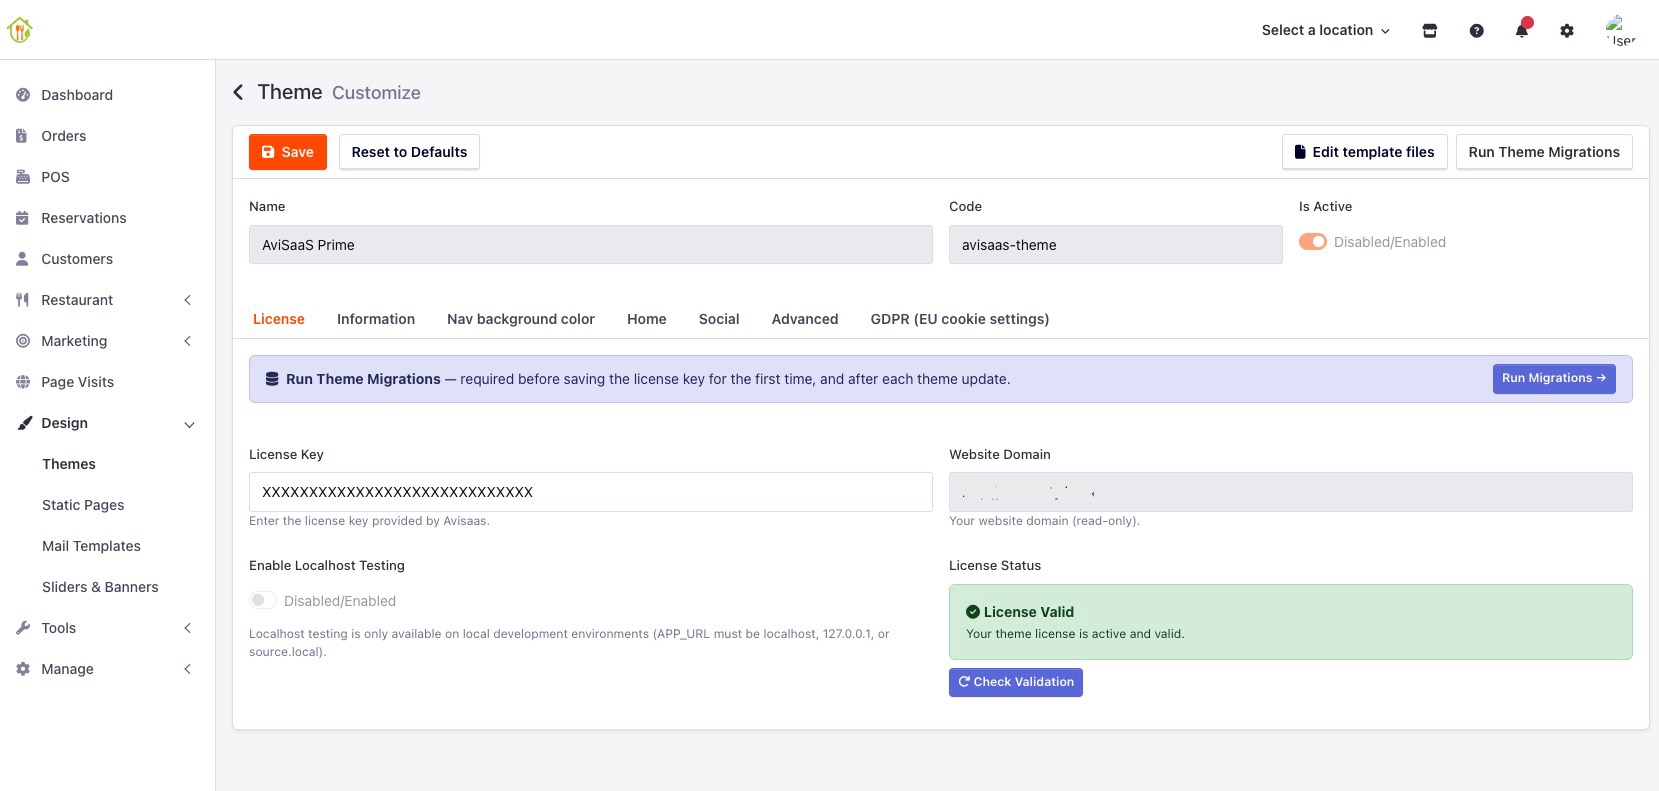Collapse the Design sidebar menu

[107, 423]
